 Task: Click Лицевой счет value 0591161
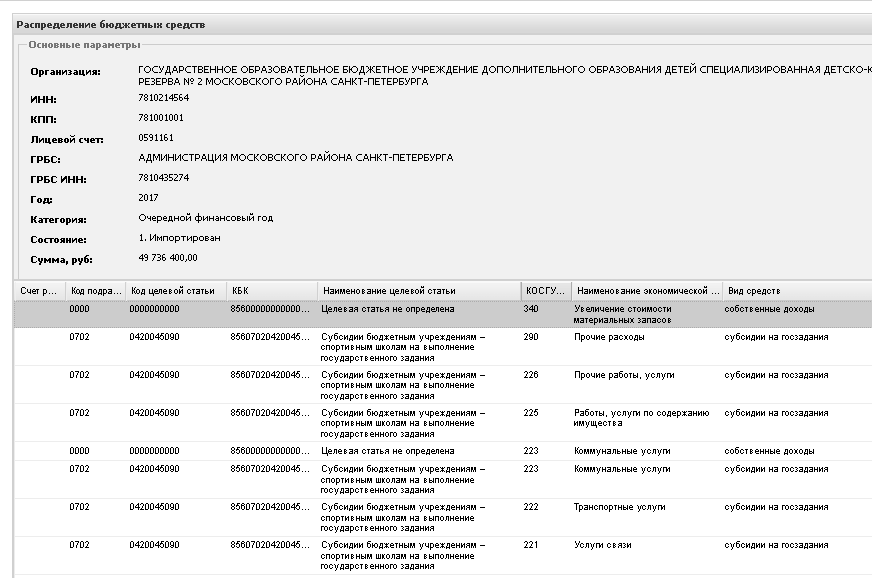pos(156,138)
